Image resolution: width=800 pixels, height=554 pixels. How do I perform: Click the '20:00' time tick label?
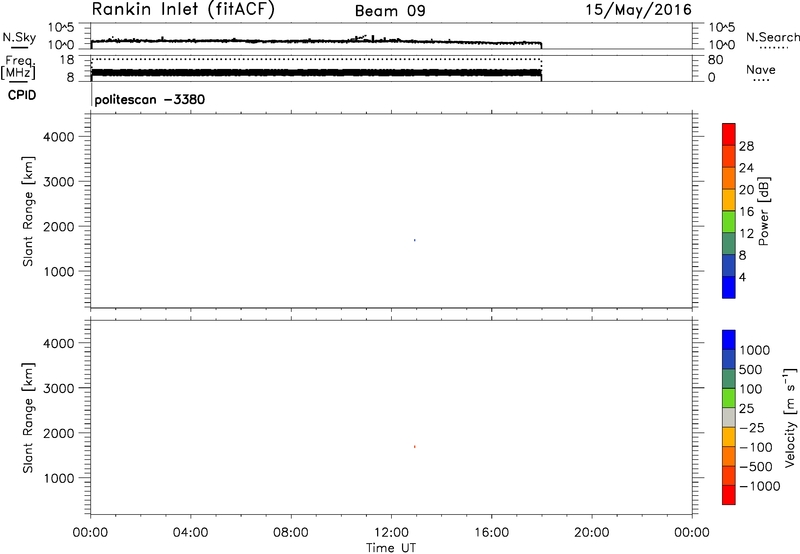point(591,533)
